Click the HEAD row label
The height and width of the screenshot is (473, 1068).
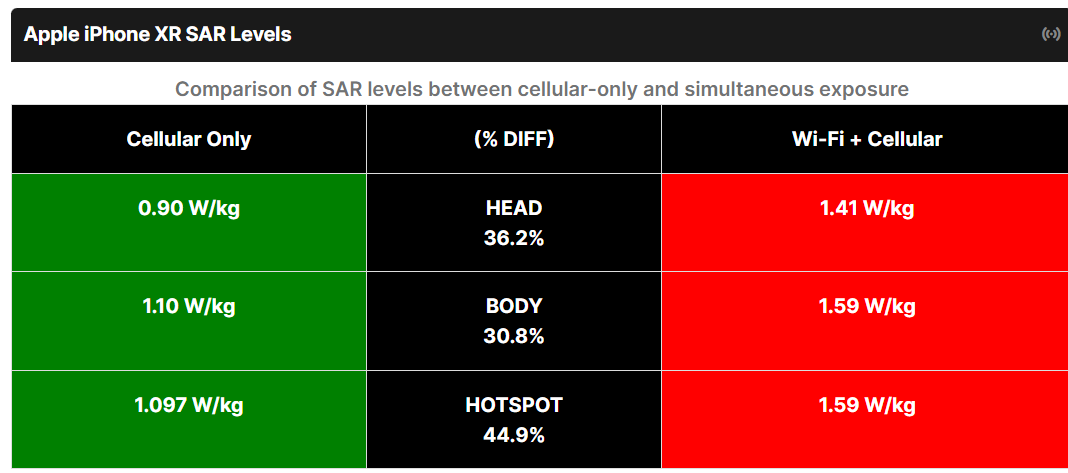click(514, 208)
